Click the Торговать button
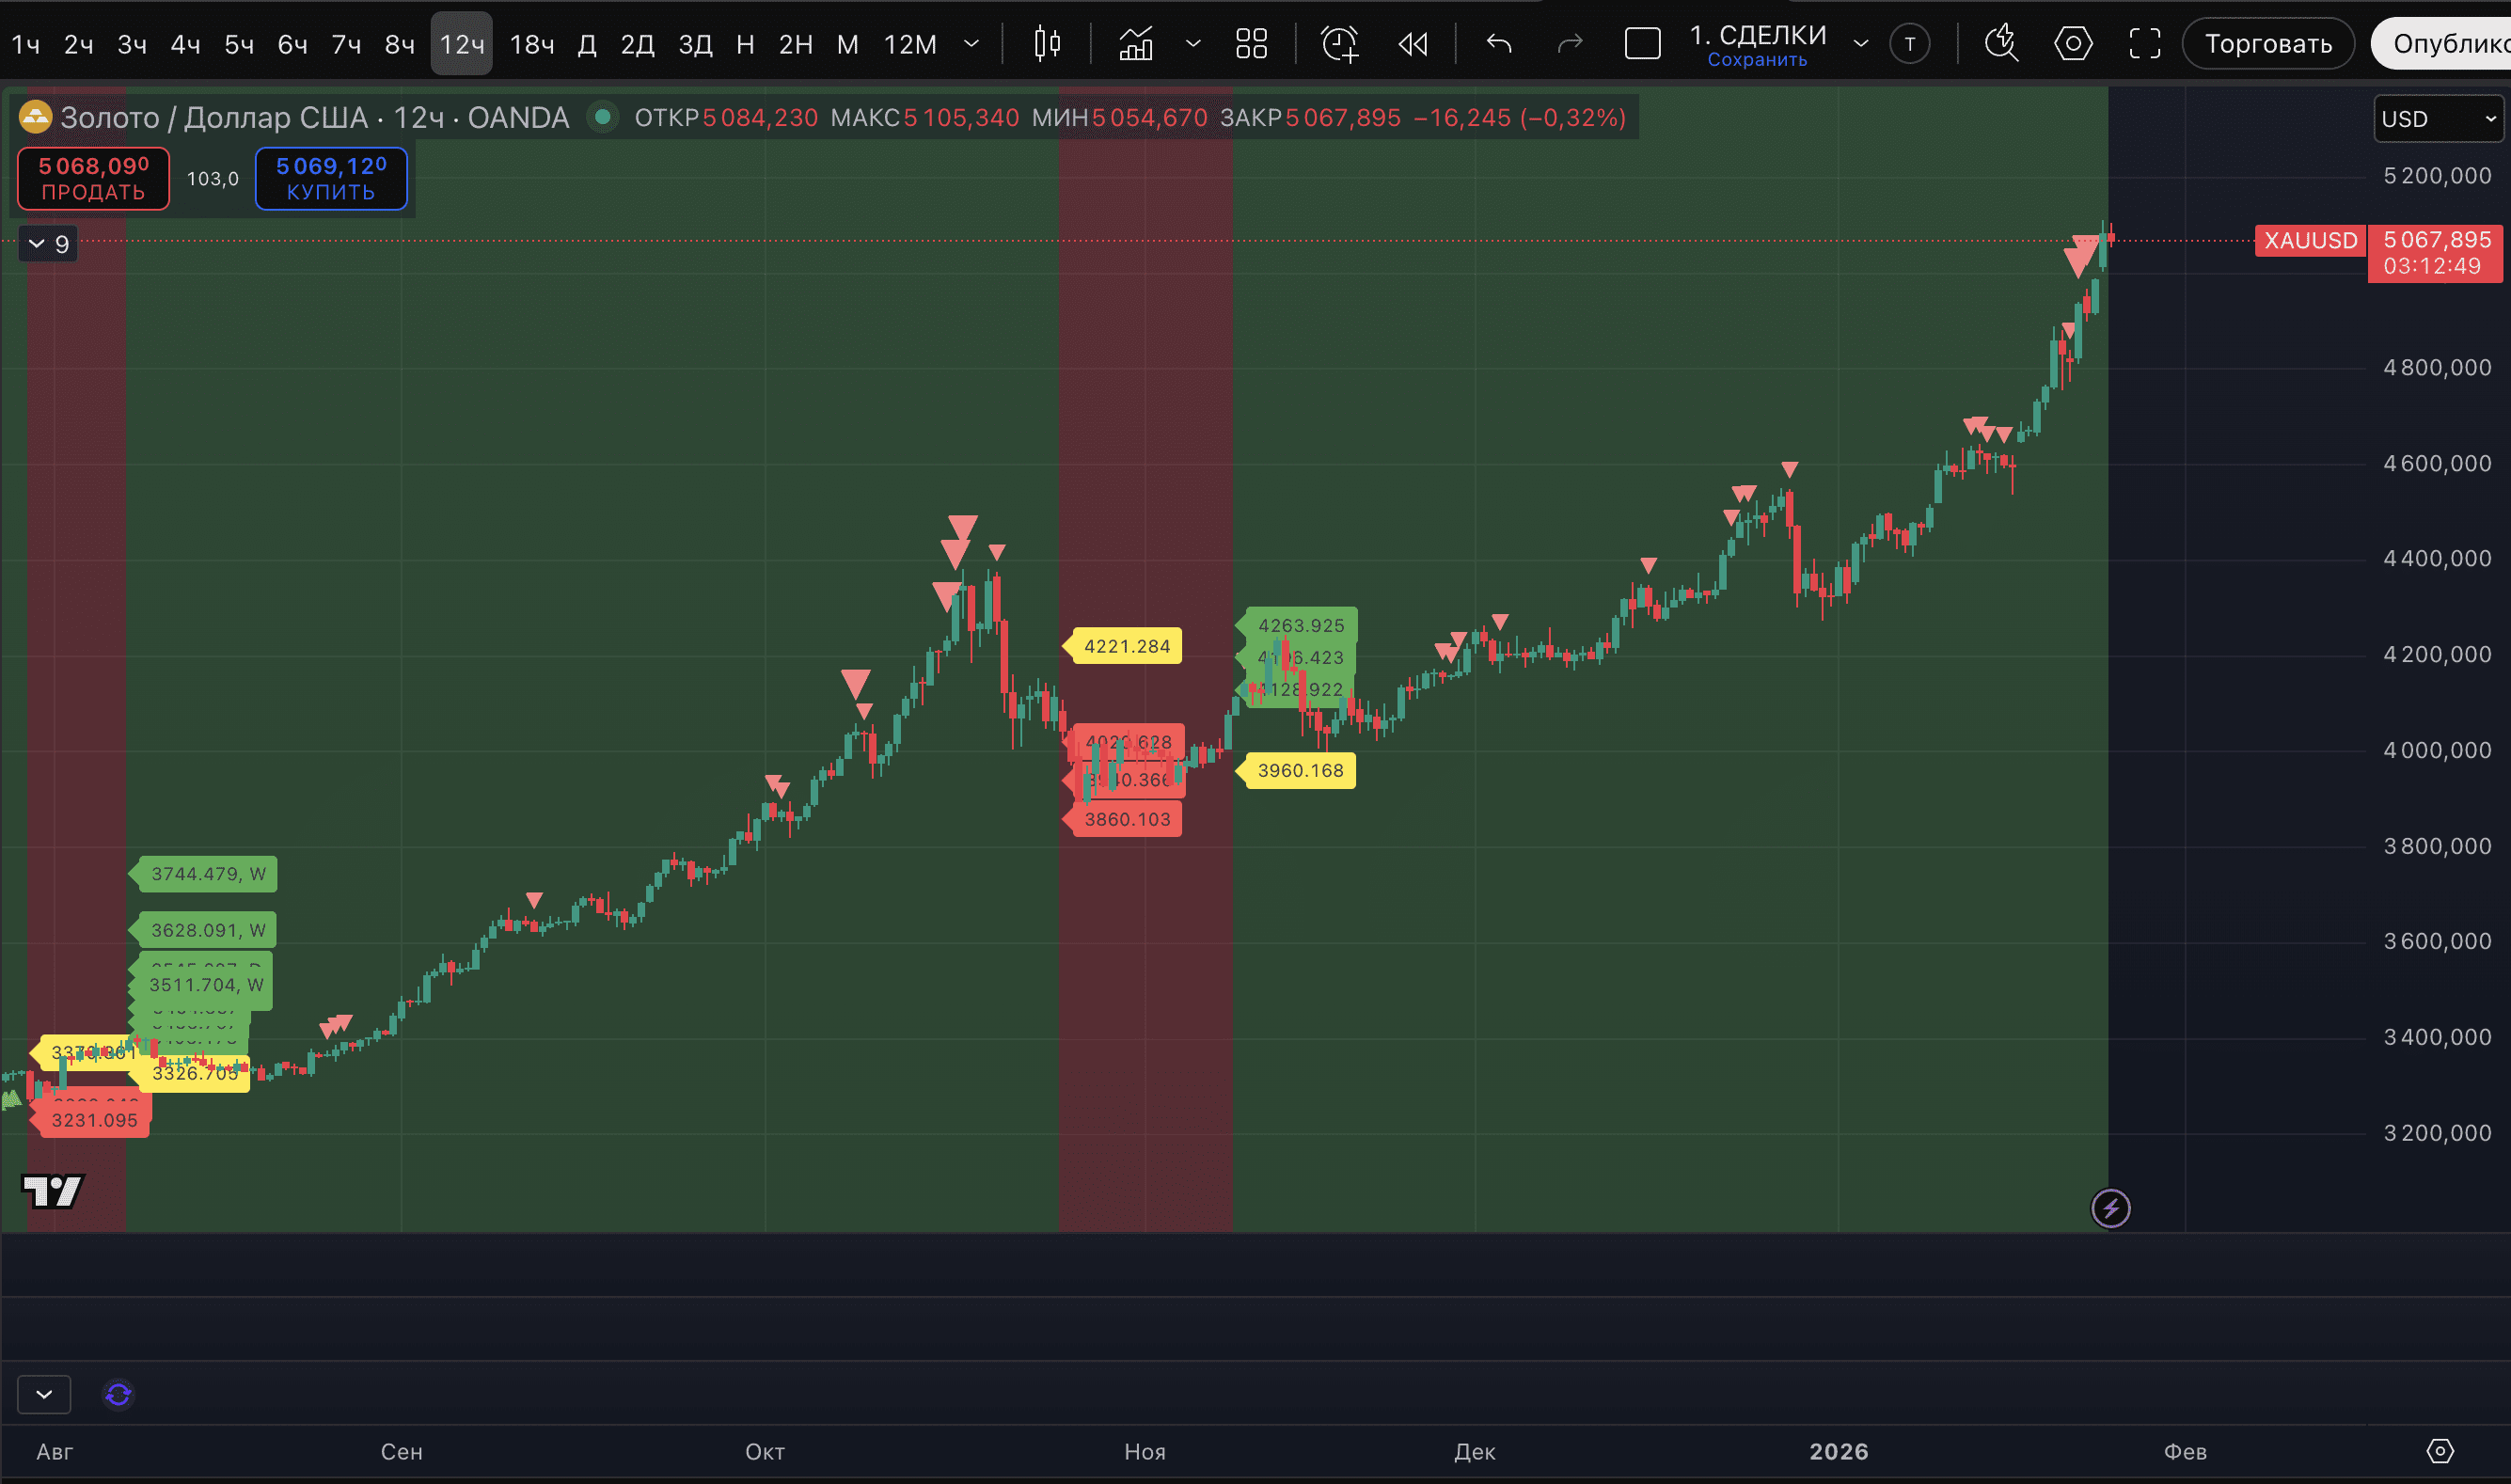Viewport: 2511px width, 1484px height. point(2267,44)
